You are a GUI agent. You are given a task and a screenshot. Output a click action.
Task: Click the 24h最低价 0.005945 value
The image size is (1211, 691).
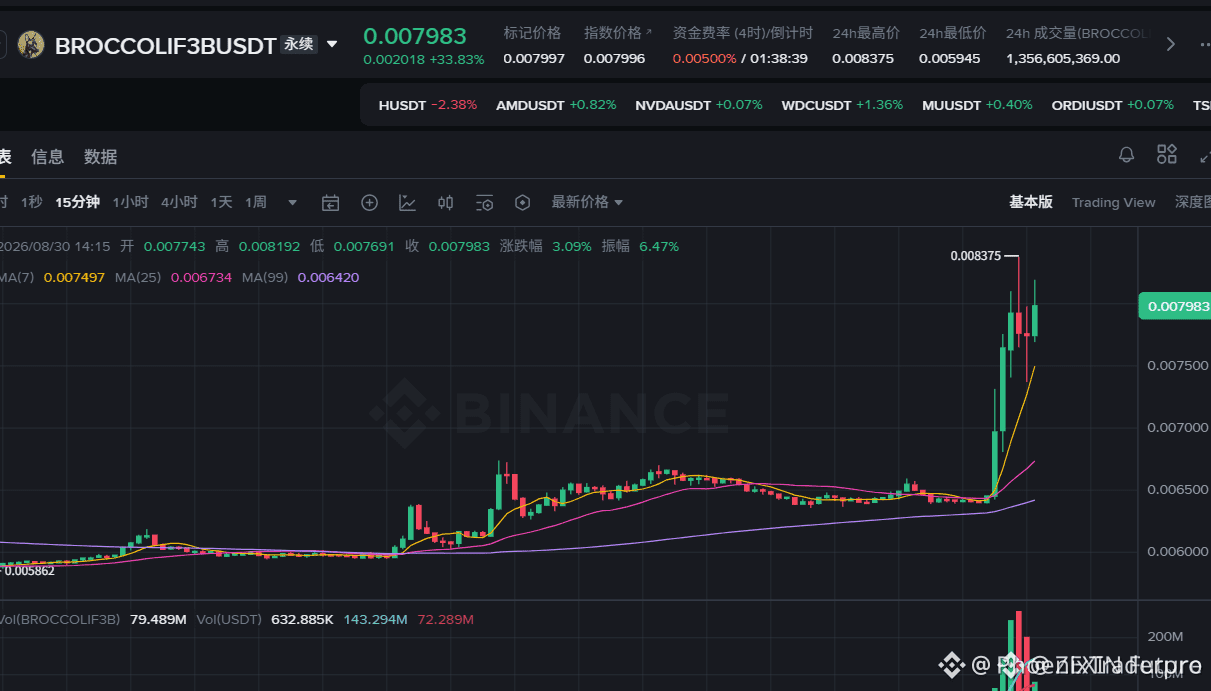click(950, 58)
